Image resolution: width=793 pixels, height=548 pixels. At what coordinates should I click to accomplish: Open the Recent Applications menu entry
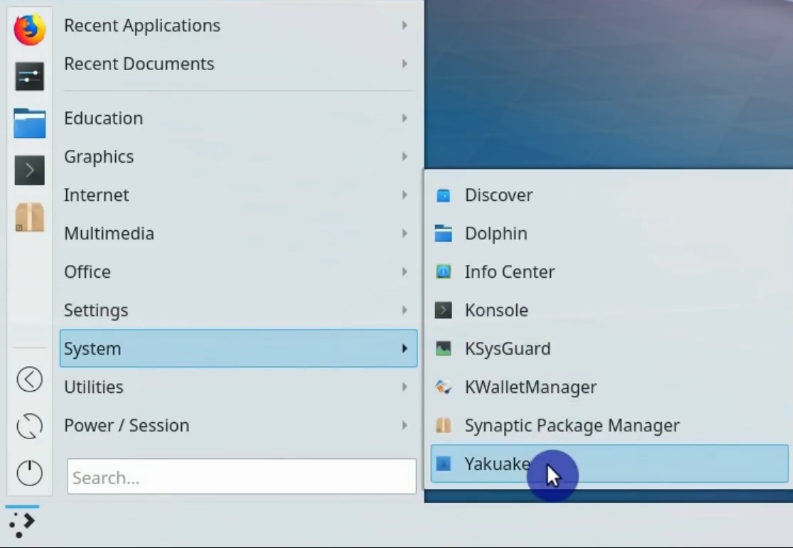tap(238, 25)
